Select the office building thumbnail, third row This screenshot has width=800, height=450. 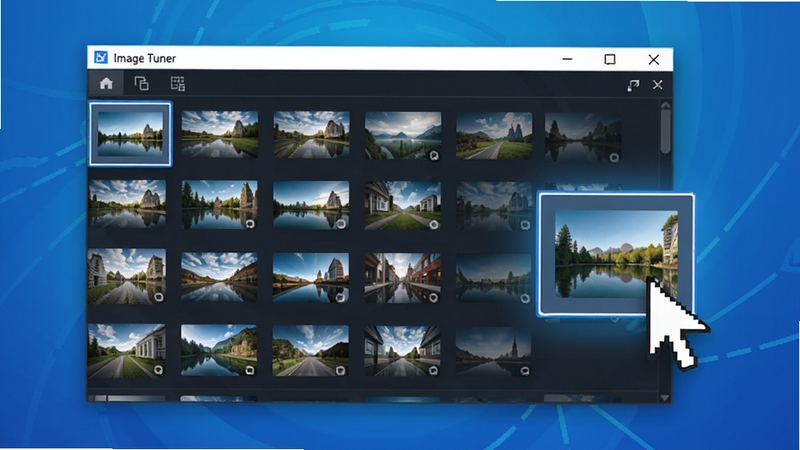[311, 277]
